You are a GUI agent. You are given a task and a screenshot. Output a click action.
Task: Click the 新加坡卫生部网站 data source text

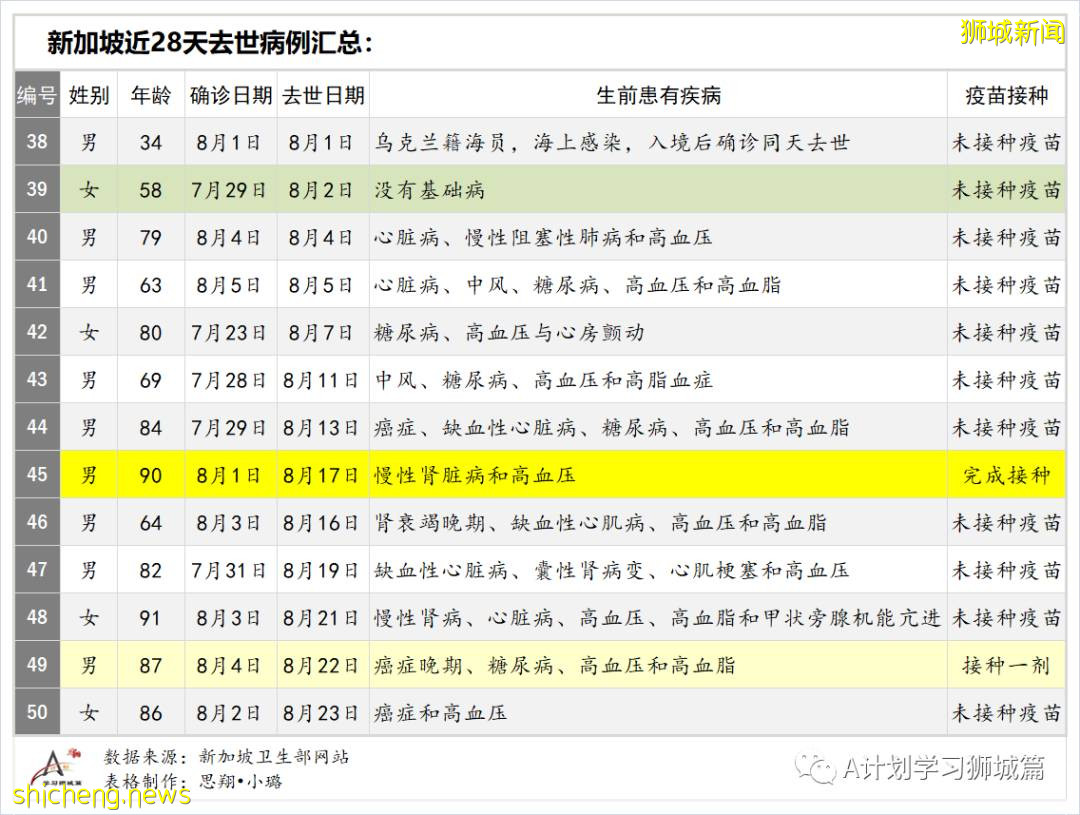pyautogui.click(x=273, y=757)
